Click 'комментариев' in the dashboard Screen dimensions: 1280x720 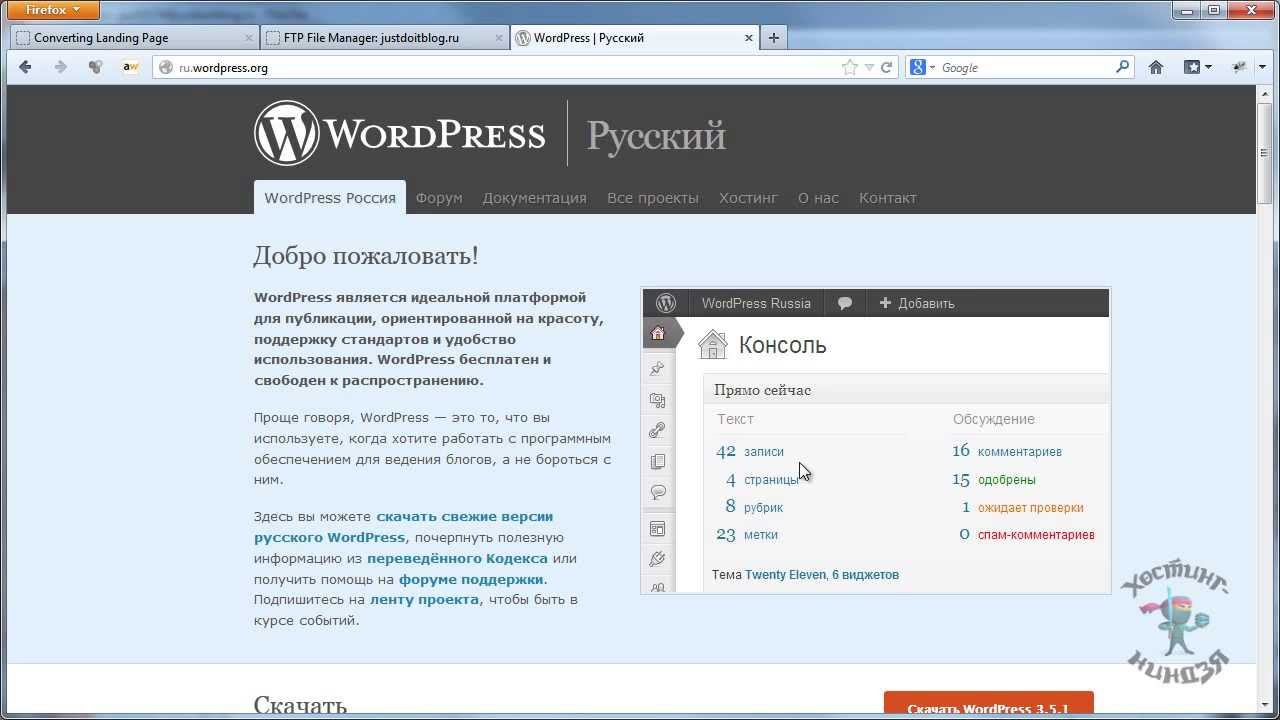(1020, 452)
